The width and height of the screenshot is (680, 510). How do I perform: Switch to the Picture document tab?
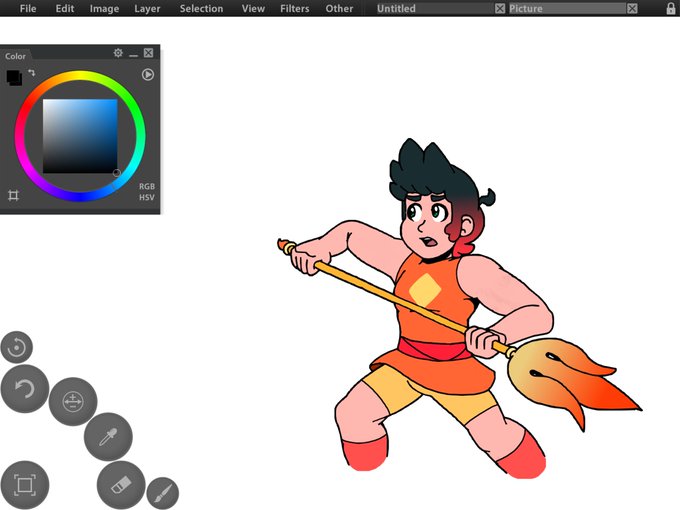coord(567,8)
